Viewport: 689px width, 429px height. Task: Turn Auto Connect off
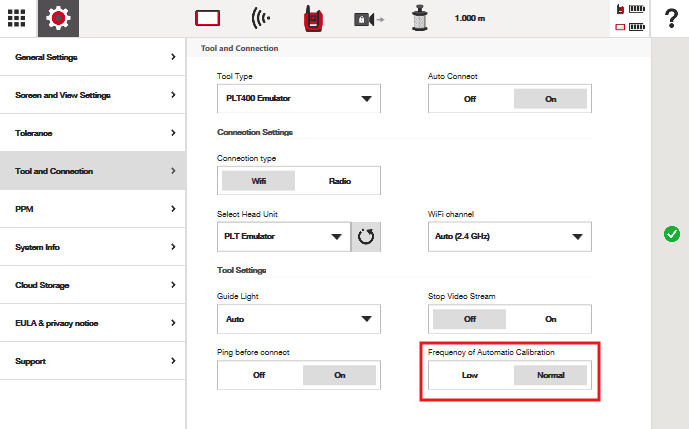click(x=470, y=99)
